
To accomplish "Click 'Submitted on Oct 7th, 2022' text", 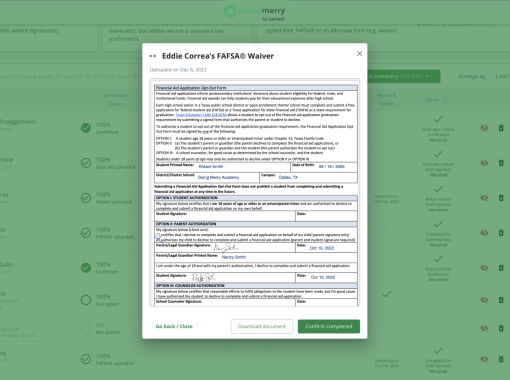I will pyautogui.click(x=387, y=199).
